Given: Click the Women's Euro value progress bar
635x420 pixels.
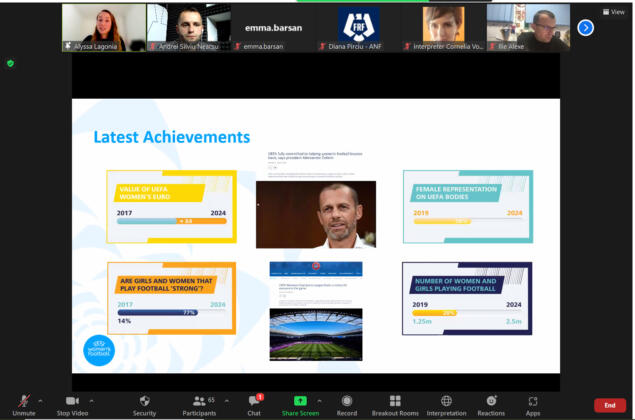Looking at the screenshot, I should (172, 221).
